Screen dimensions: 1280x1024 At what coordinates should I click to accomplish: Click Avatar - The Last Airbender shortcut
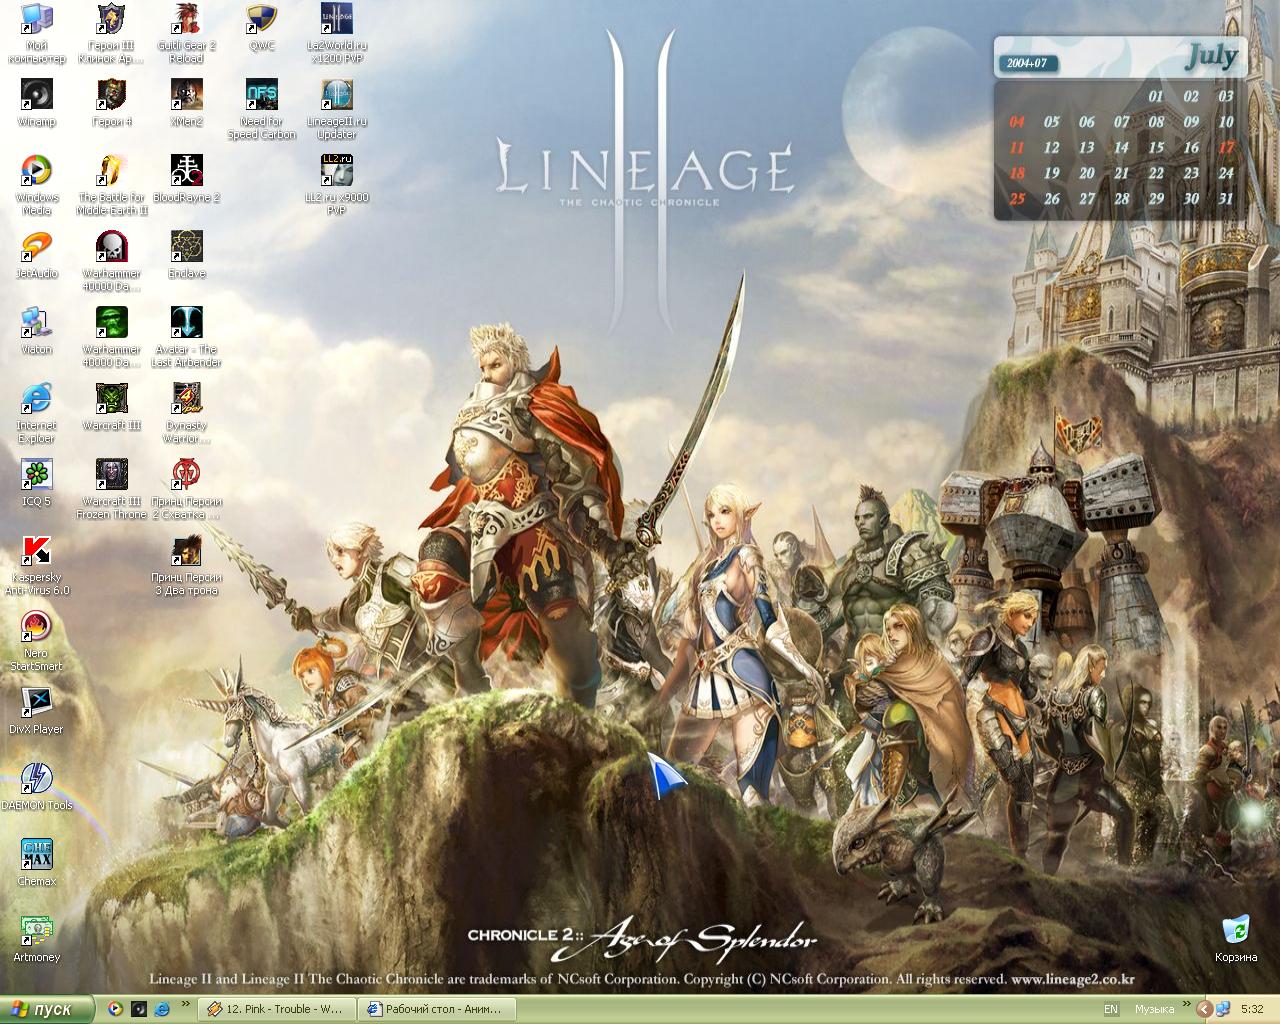(x=186, y=337)
